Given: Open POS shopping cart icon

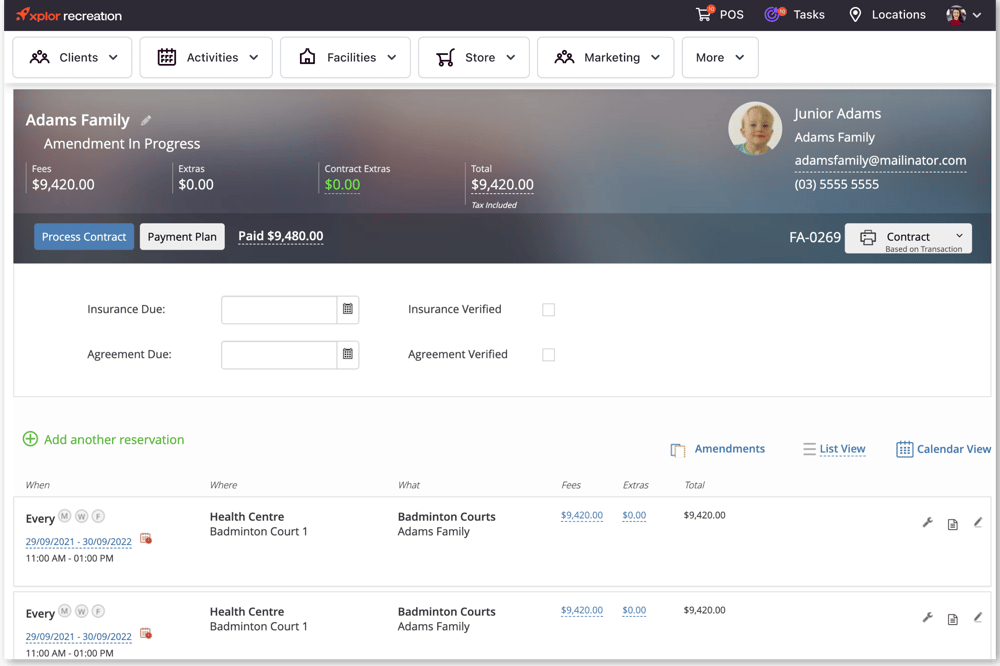Looking at the screenshot, I should pos(704,15).
